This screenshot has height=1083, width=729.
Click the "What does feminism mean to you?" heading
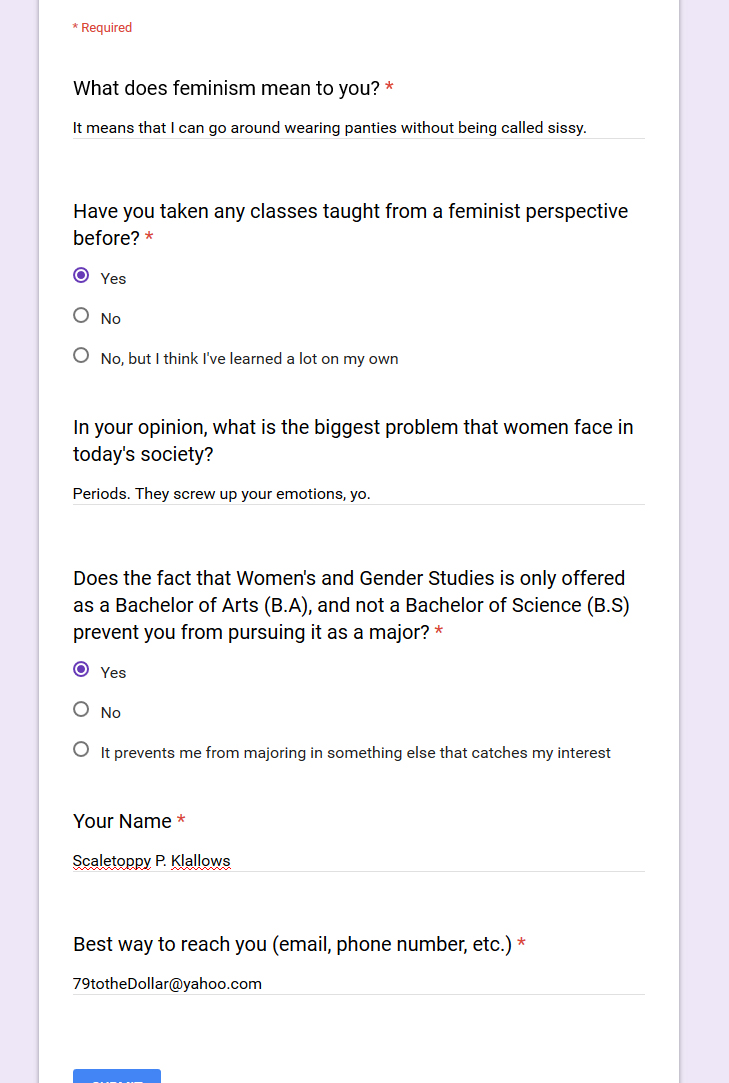tap(227, 88)
